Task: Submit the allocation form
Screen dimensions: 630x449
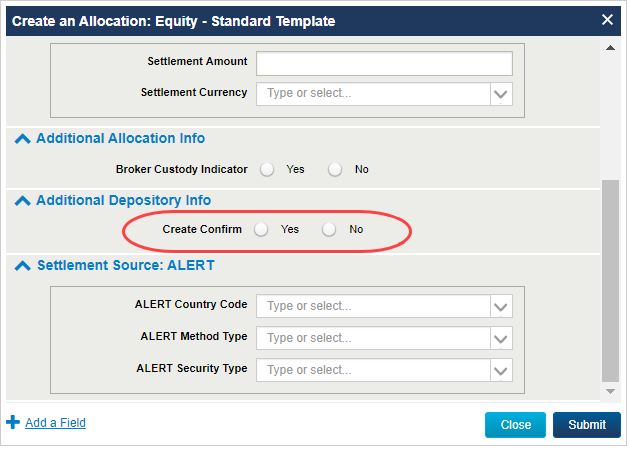Action: 587,425
